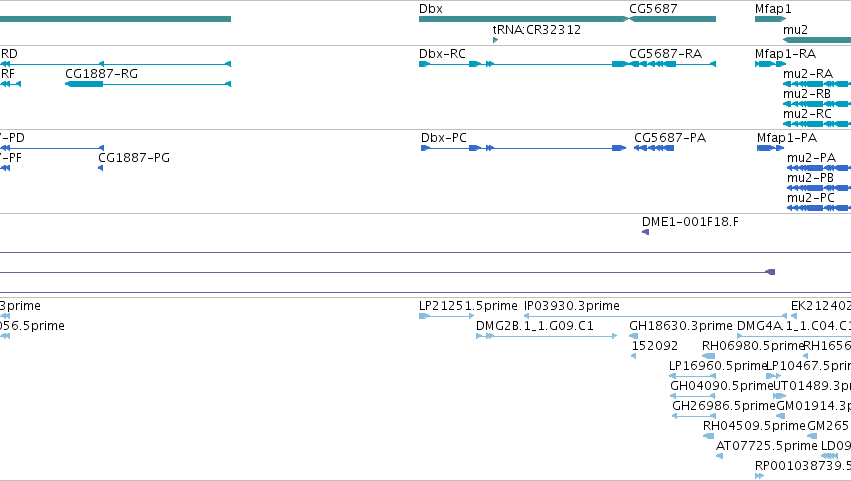Screen dimensions: 851x481
Task: Select the EK212402 EST label
Action: (x=821, y=306)
